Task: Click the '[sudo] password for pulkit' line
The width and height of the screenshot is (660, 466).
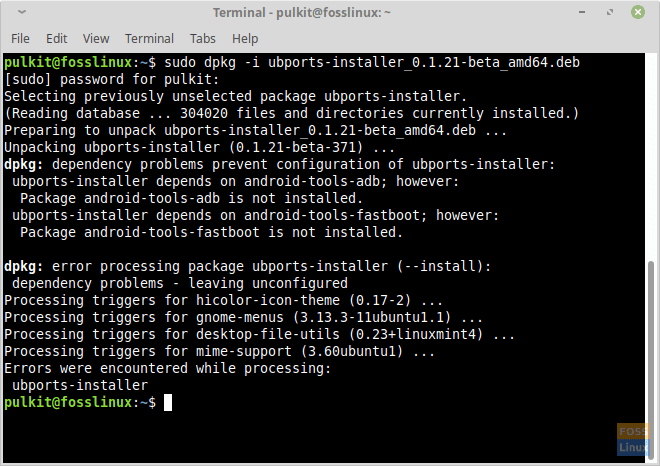Action: point(108,79)
